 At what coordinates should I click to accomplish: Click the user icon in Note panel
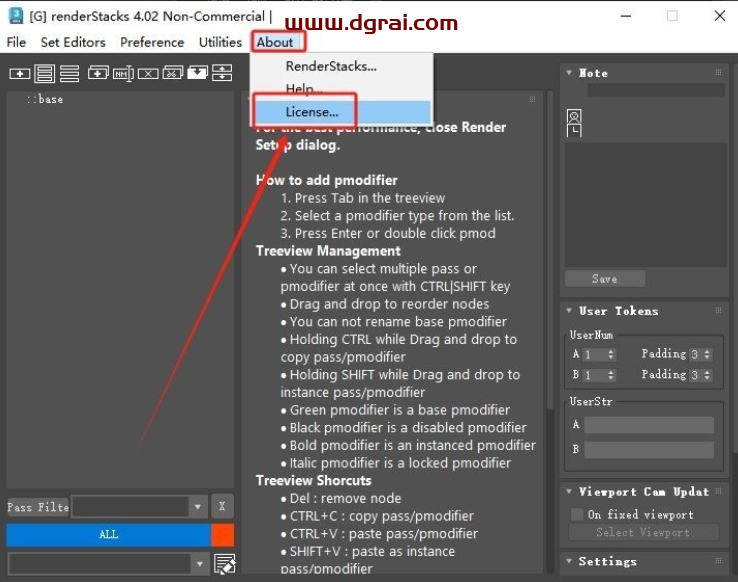tap(574, 116)
